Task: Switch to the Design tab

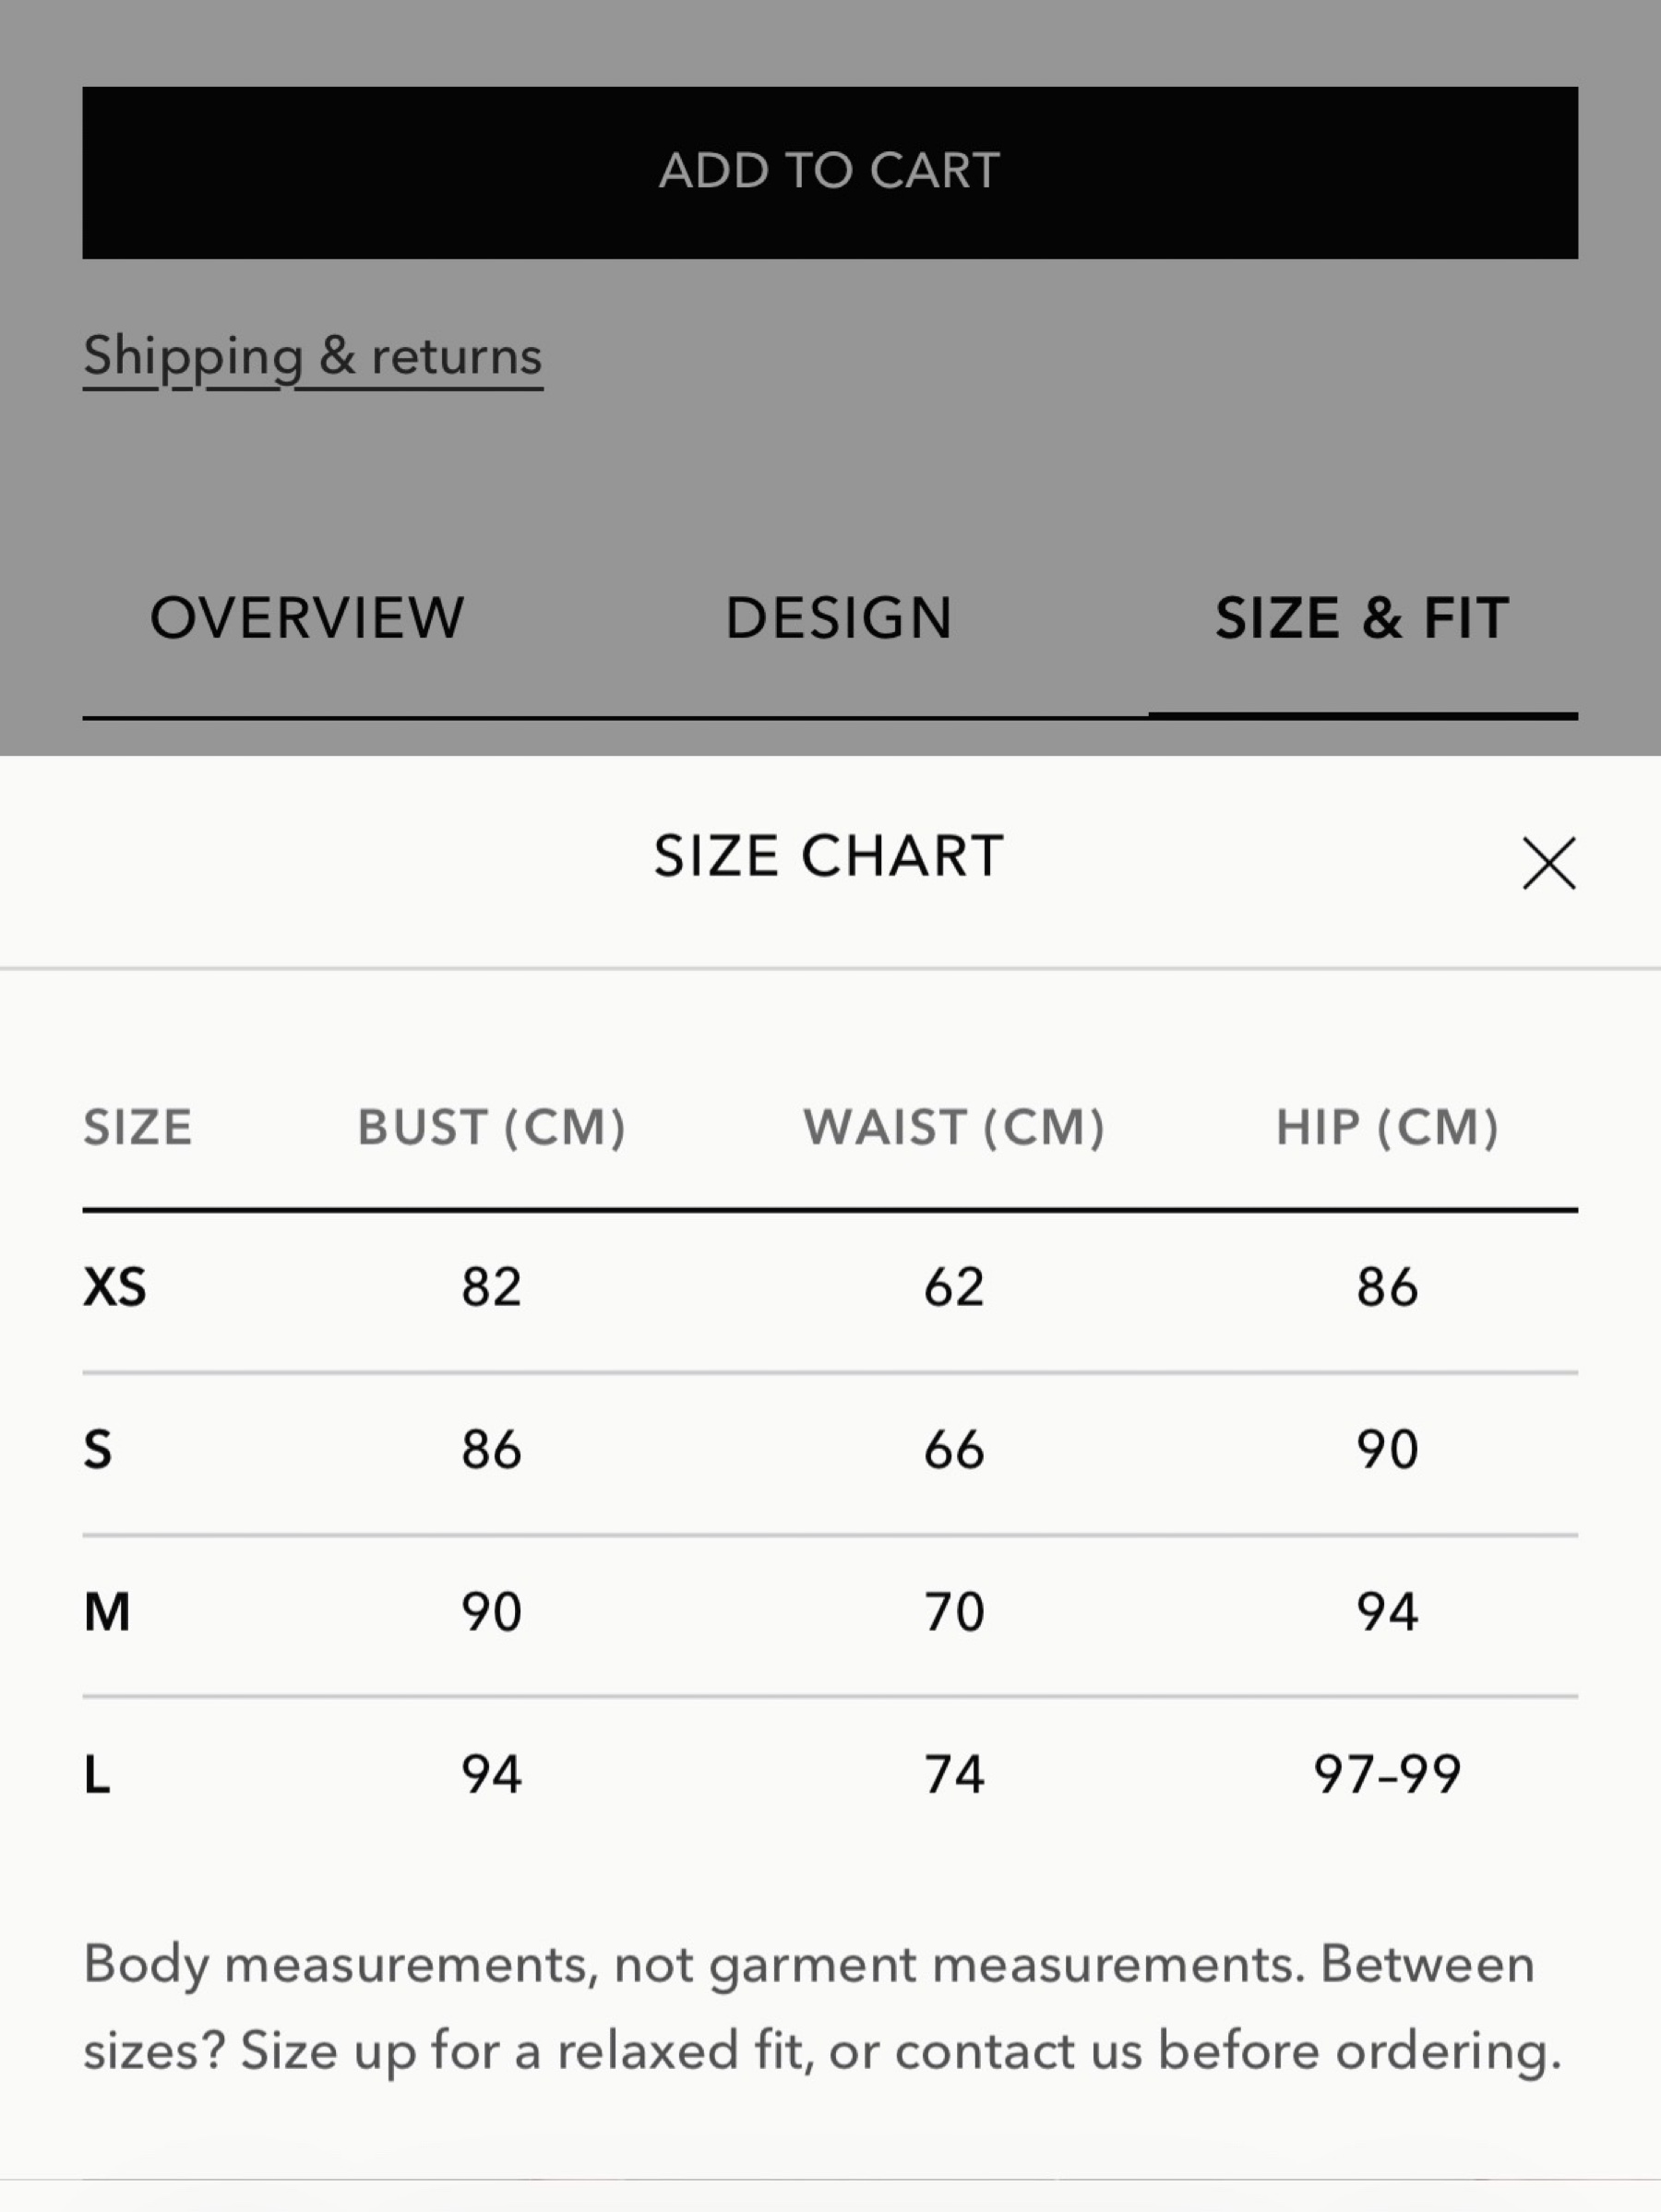Action: (x=838, y=617)
